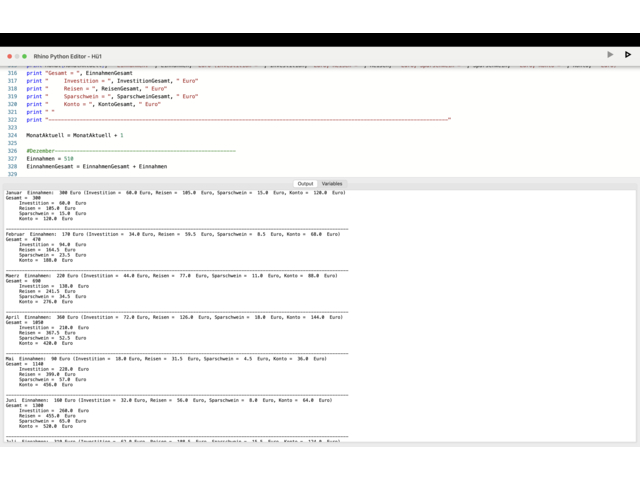Click the 'Gesamt = 690' output line
The height and width of the screenshot is (480, 640).
23,281
